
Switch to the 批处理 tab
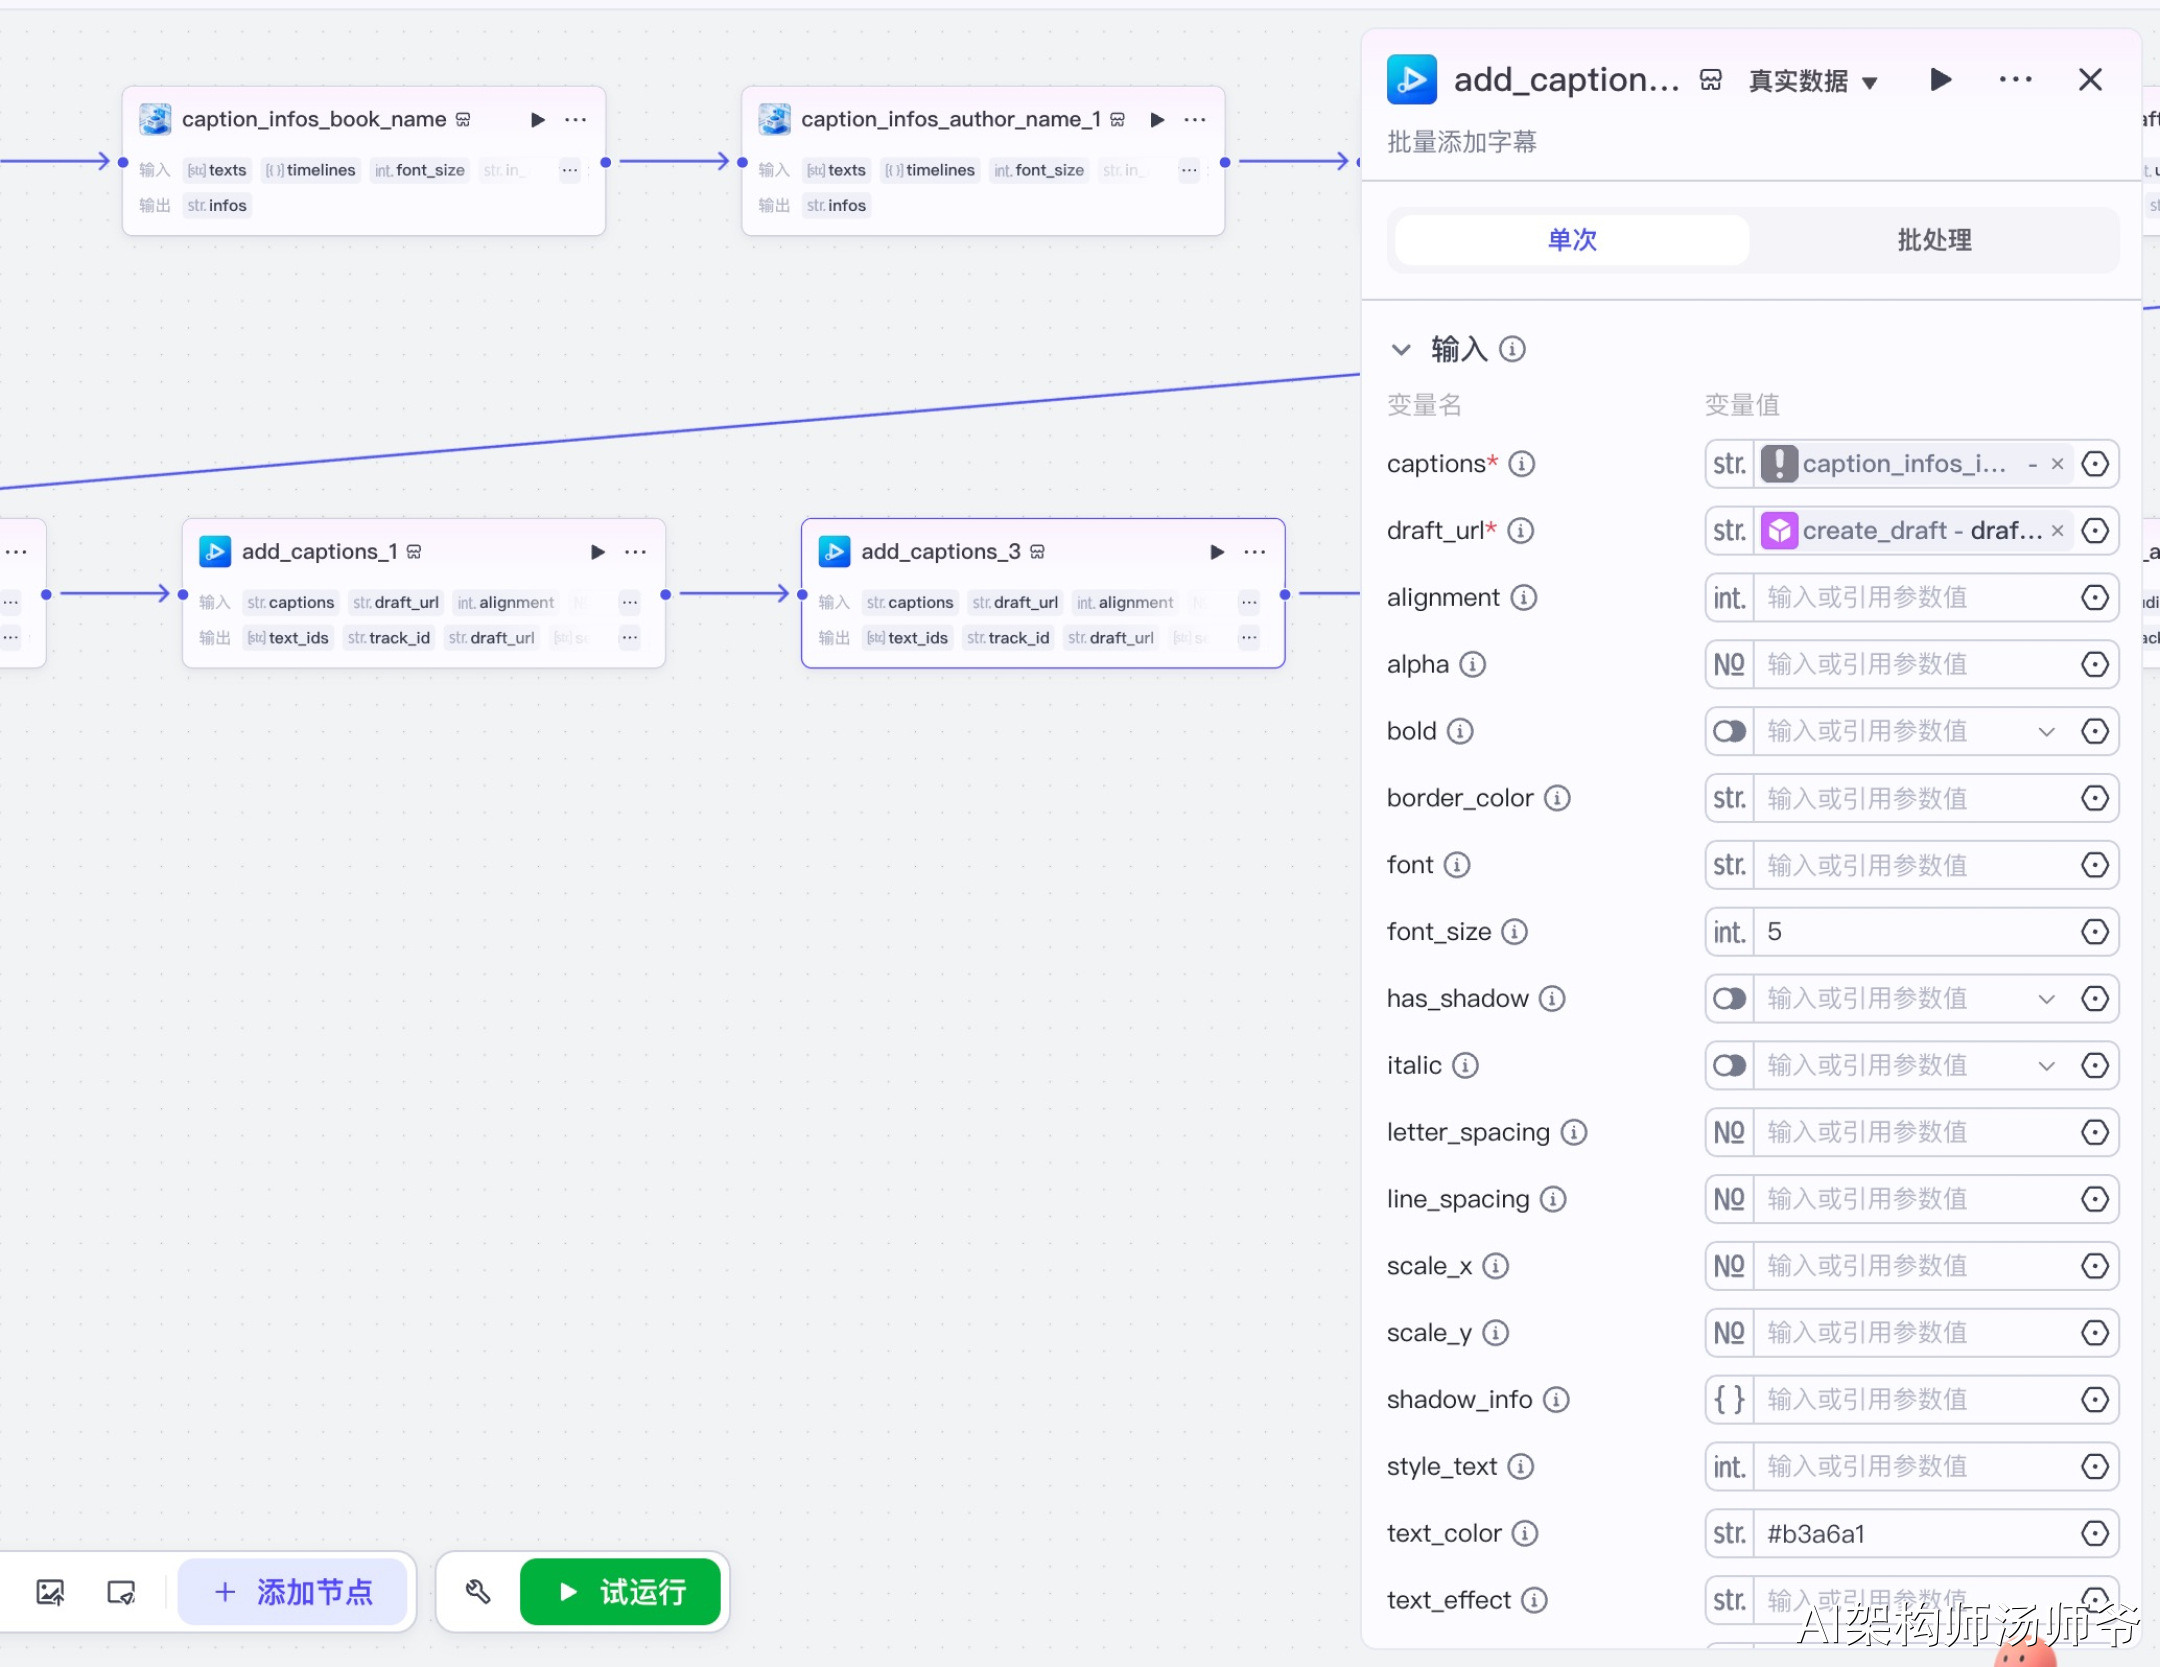pyautogui.click(x=1934, y=240)
